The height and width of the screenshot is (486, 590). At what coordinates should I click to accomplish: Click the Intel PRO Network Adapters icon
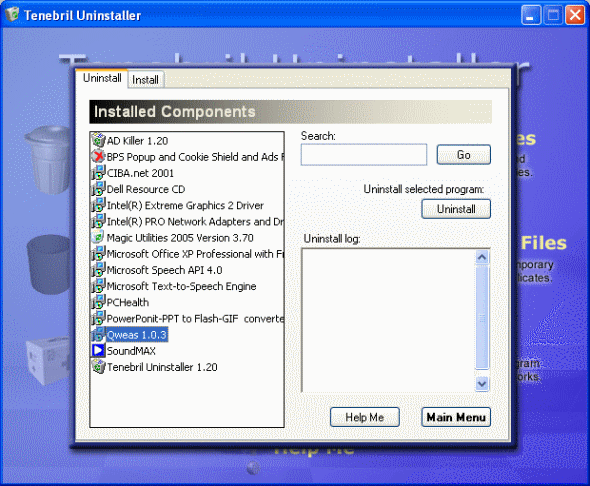pyautogui.click(x=98, y=222)
